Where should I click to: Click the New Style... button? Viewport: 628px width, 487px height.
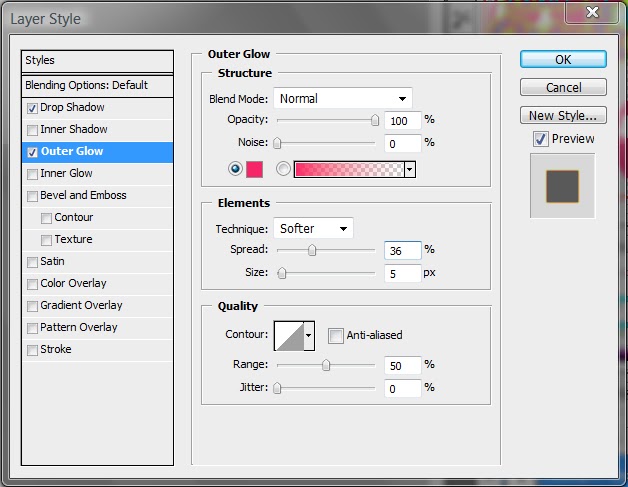tap(563, 115)
